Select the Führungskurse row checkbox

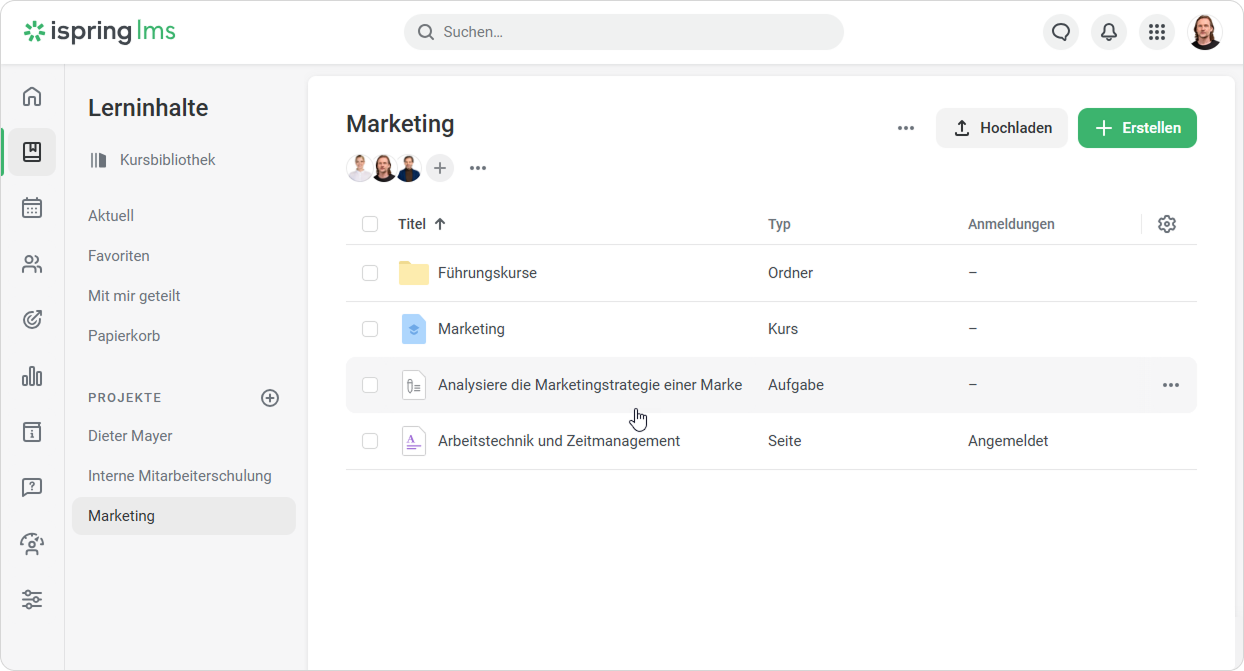[370, 273]
